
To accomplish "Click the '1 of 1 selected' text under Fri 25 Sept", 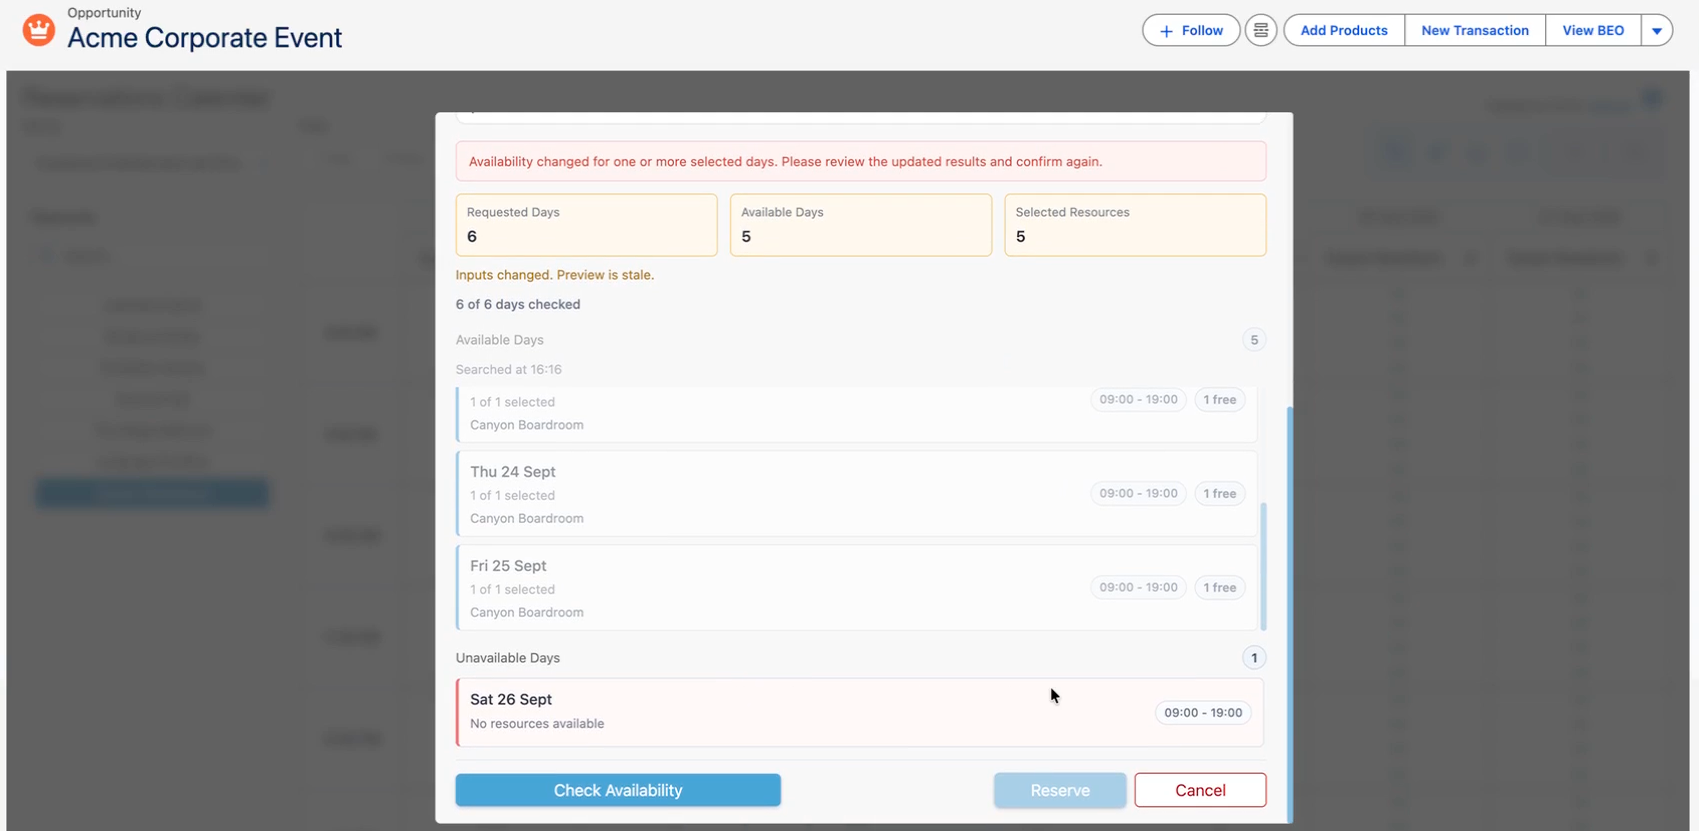I will [x=512, y=589].
